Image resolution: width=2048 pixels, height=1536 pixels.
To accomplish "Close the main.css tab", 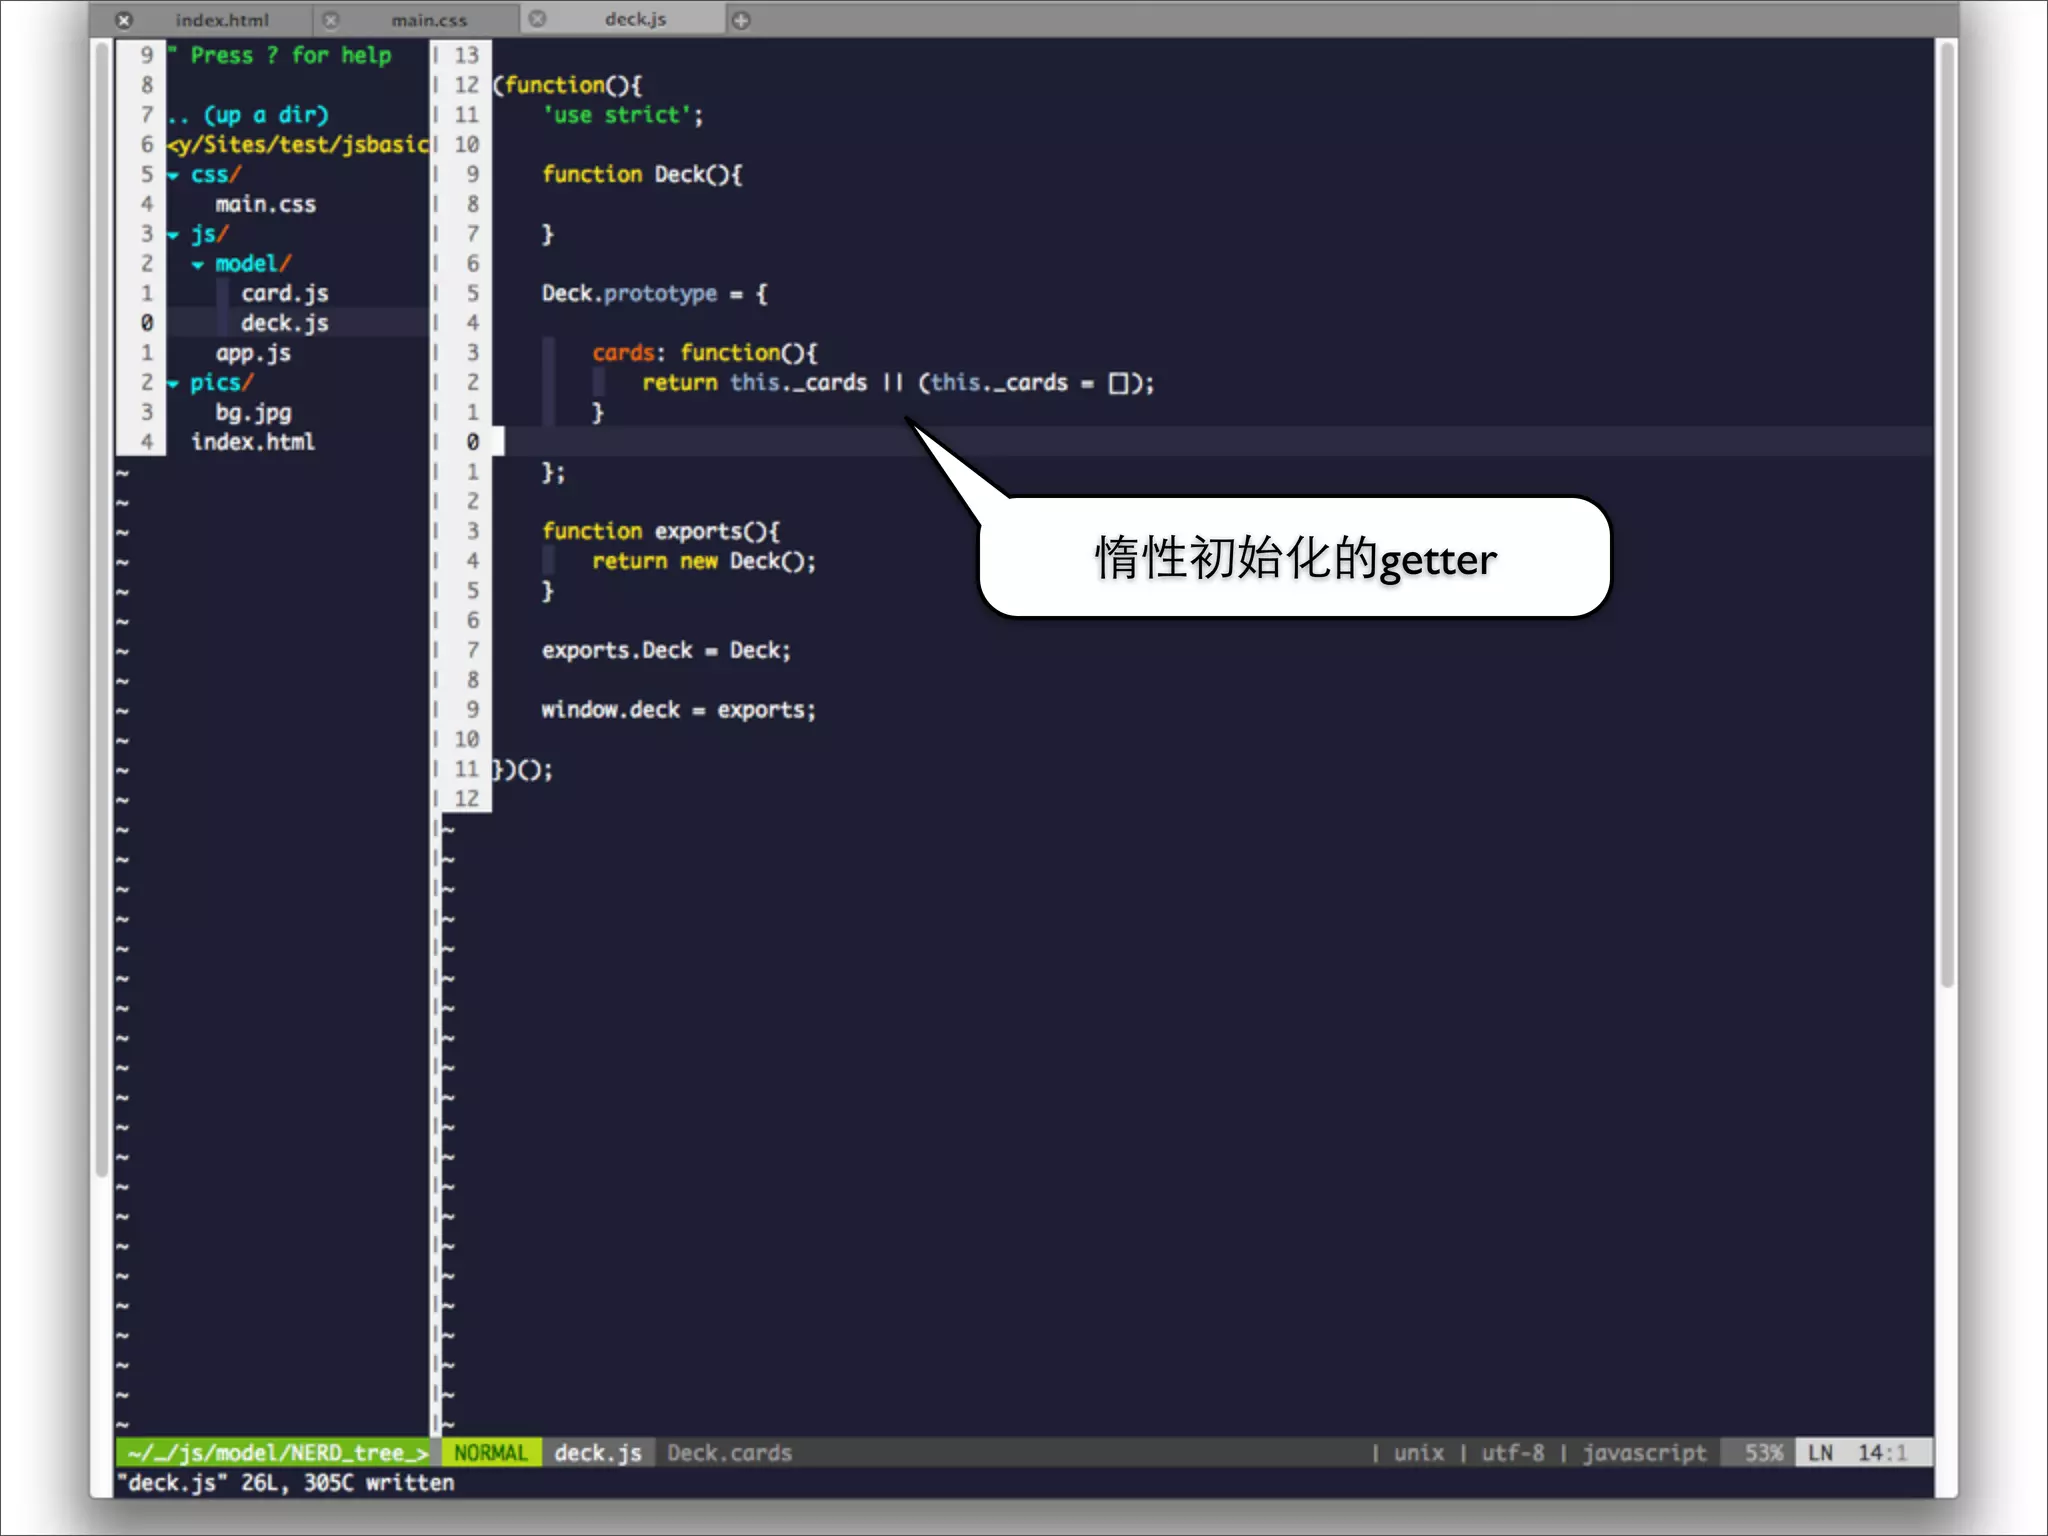I will pos(331,20).
